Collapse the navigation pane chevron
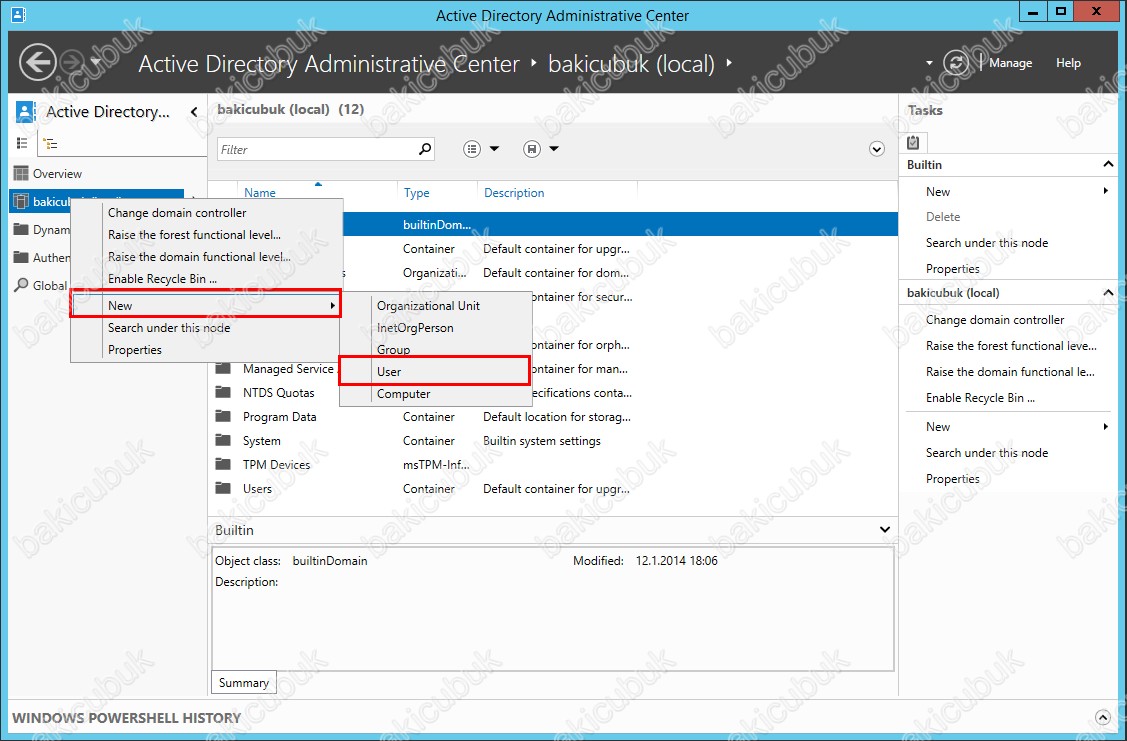The image size is (1127, 741). (x=193, y=112)
